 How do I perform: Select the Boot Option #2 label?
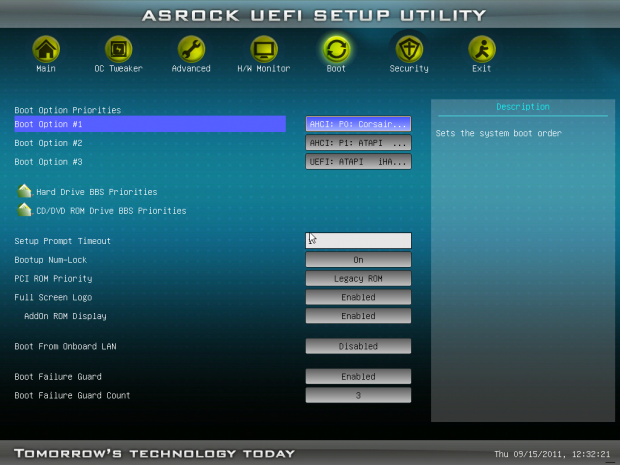48,143
